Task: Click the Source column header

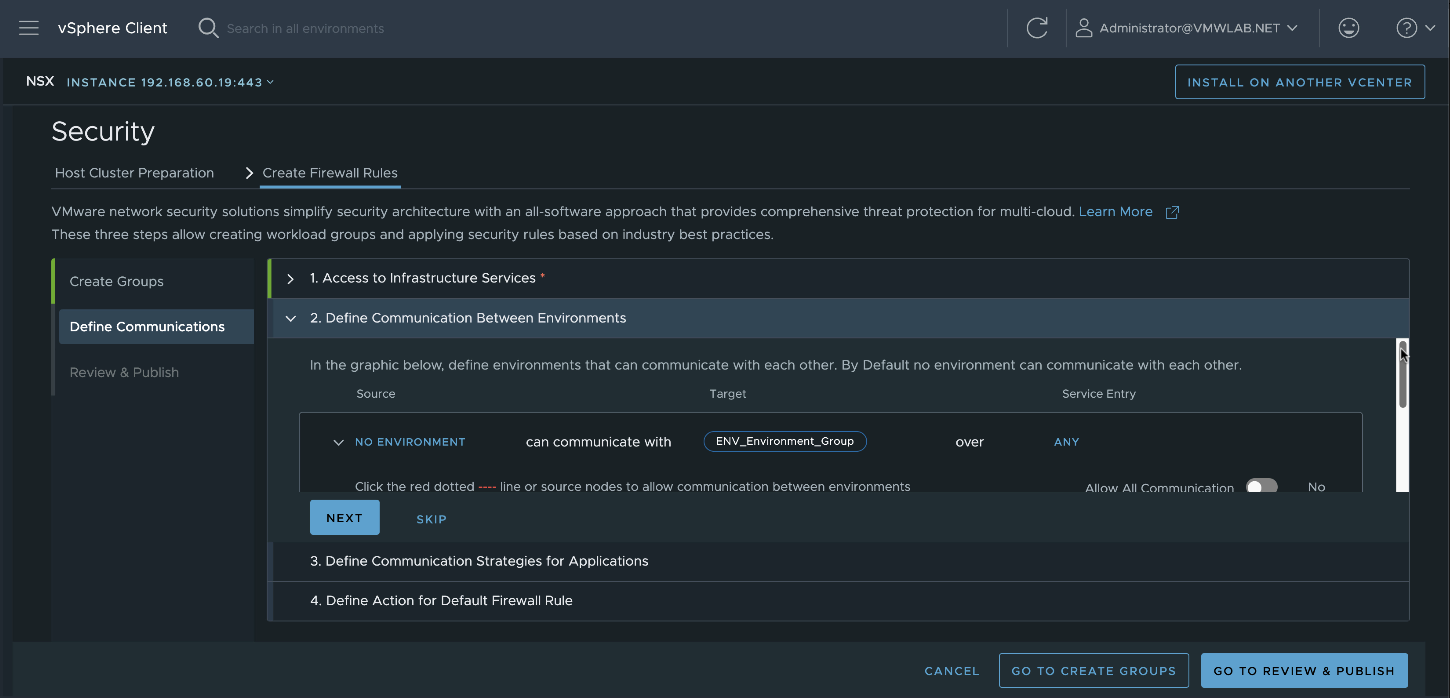Action: pyautogui.click(x=376, y=394)
